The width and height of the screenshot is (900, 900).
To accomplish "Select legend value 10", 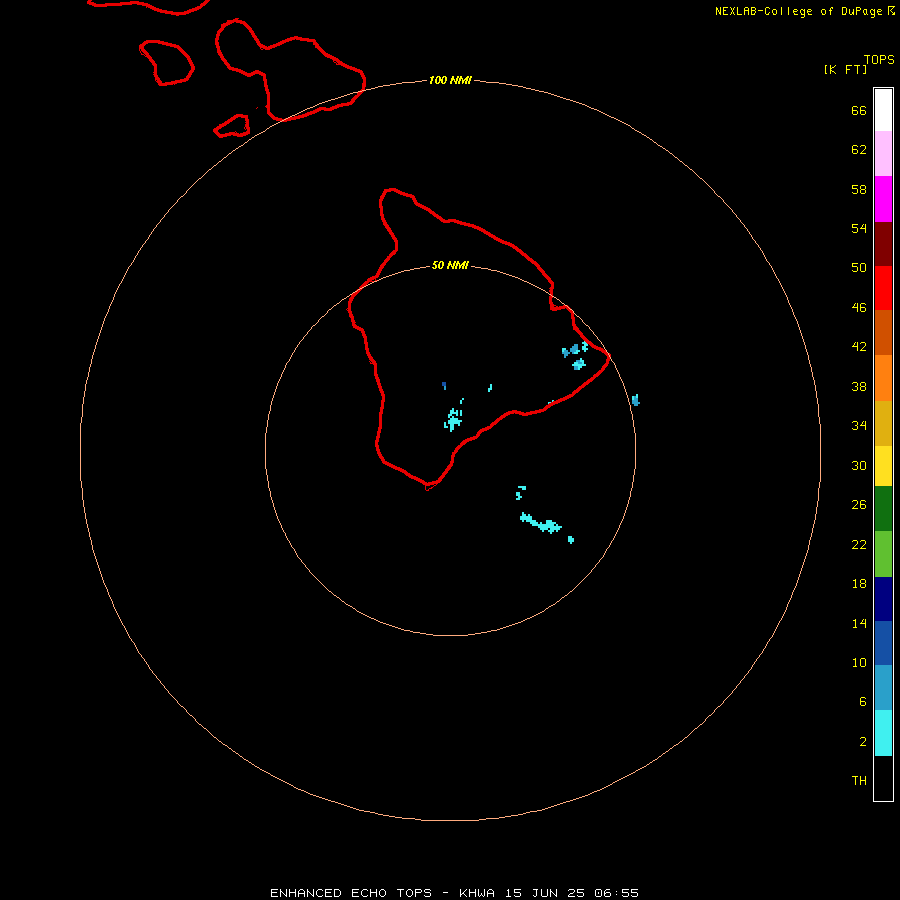I will [859, 662].
